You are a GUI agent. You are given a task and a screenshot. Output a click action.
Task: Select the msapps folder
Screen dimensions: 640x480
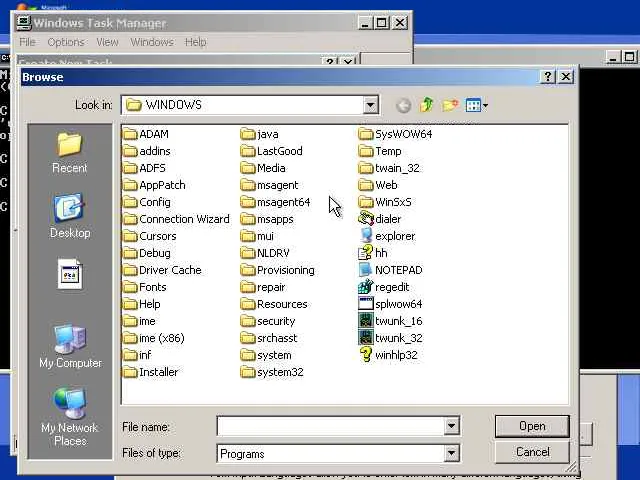267,219
